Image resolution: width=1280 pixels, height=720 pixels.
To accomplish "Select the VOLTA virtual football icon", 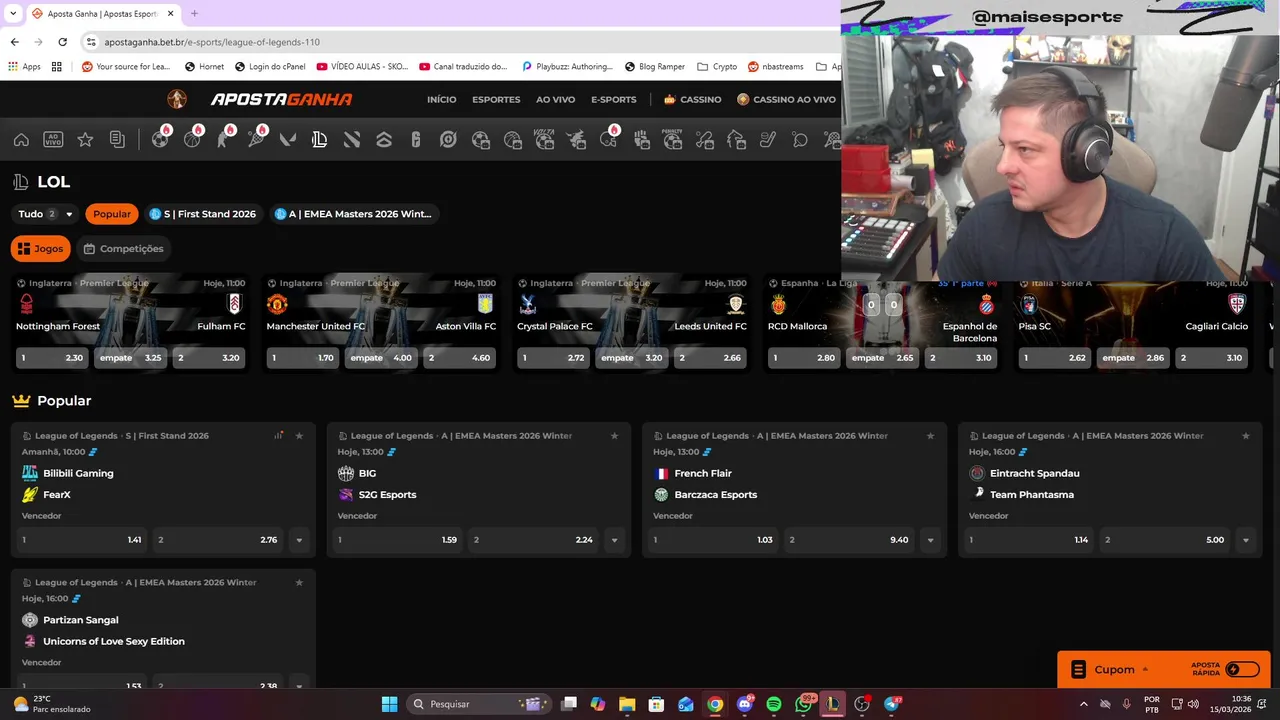I will click(x=544, y=140).
